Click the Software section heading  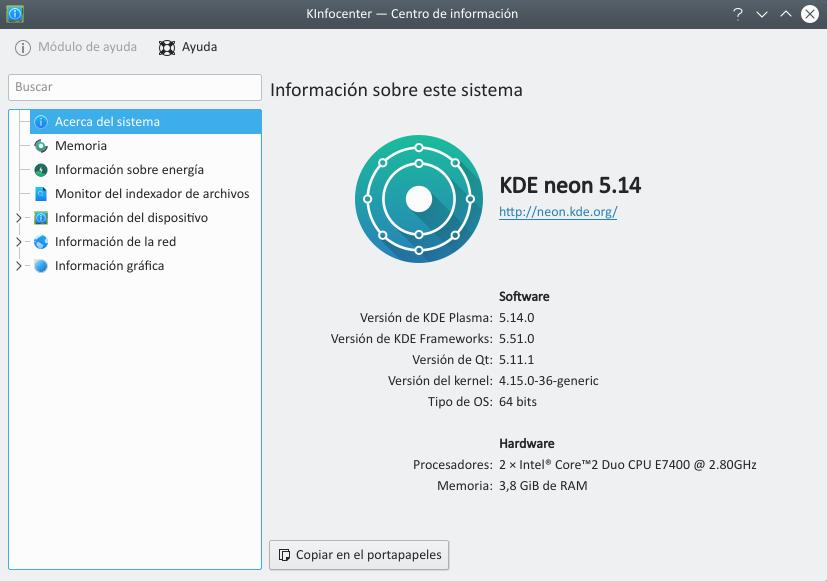[524, 296]
